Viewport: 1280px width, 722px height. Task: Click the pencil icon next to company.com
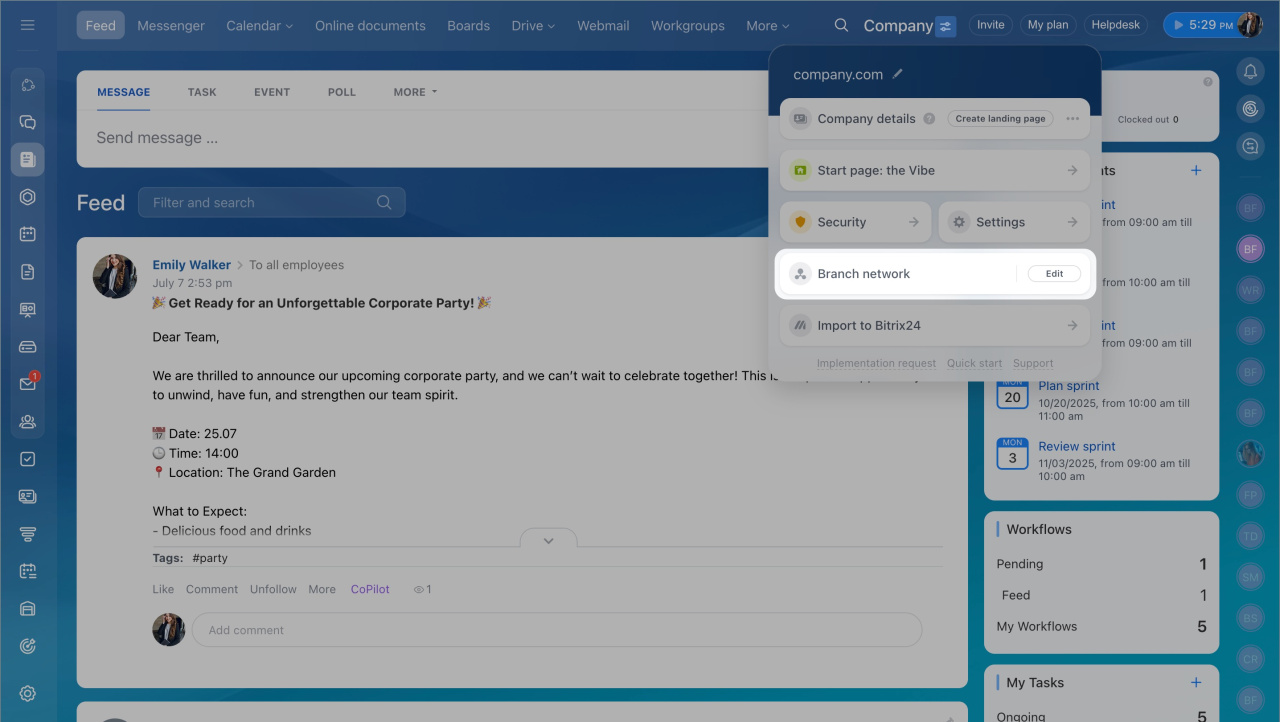[898, 74]
